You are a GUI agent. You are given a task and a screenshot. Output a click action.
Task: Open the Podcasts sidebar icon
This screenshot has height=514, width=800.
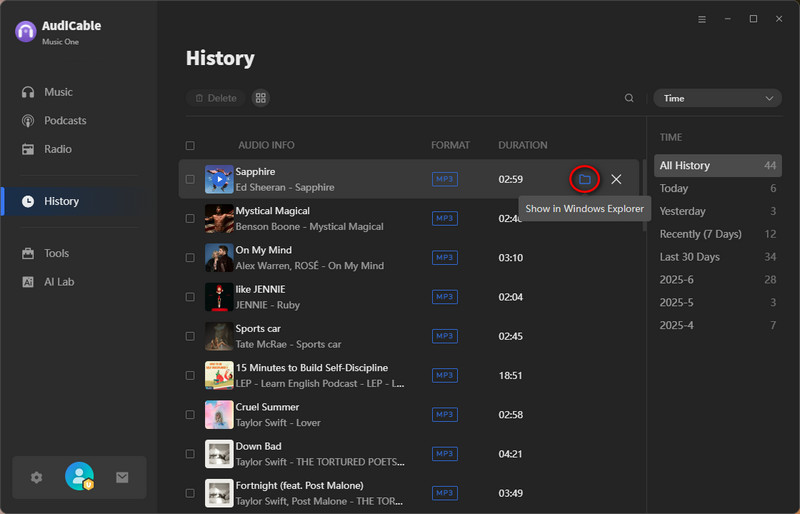(x=28, y=120)
